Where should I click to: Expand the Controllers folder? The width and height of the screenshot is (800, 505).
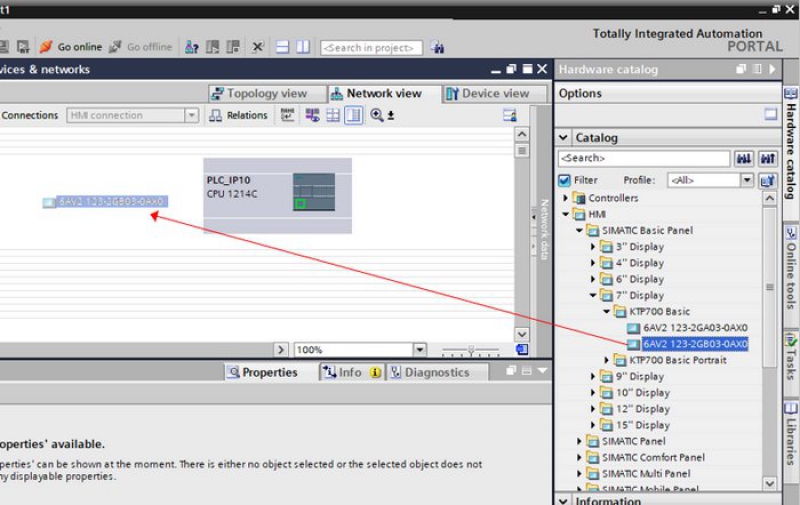565,198
